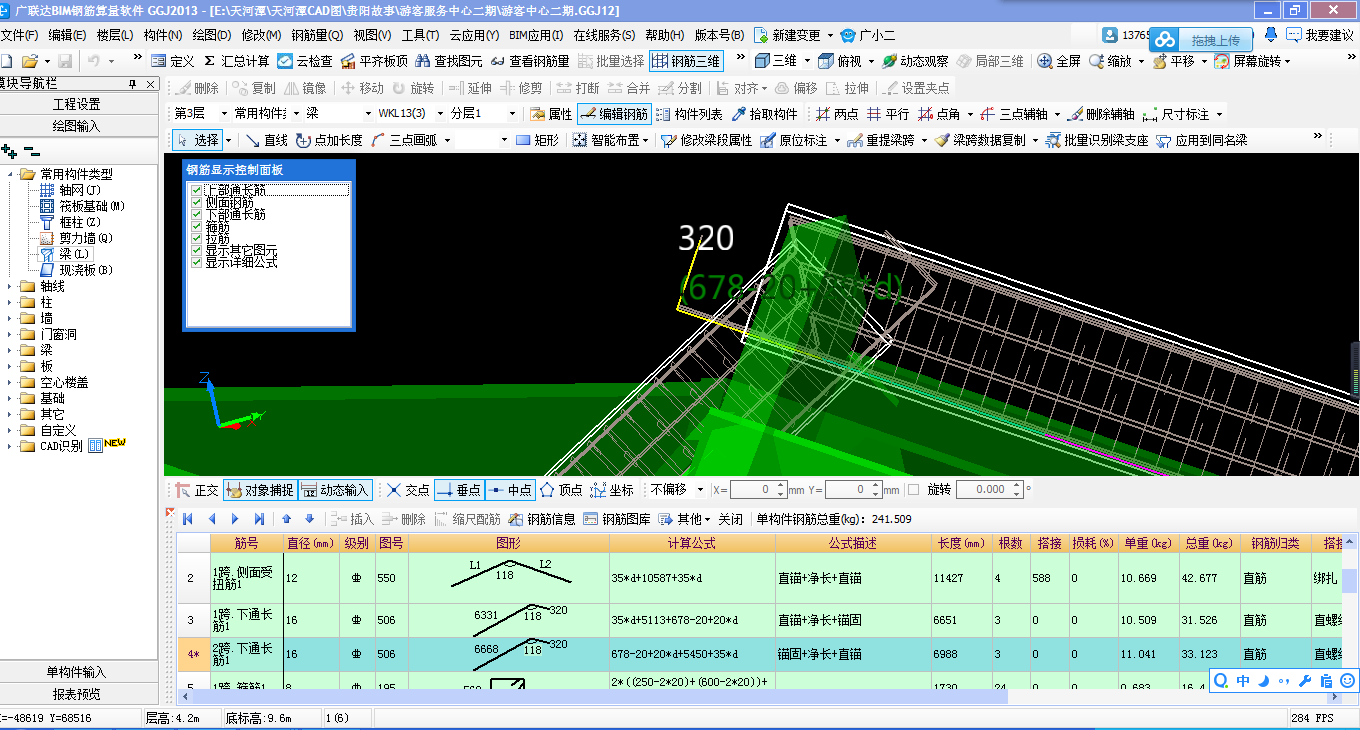Click 绘图输入 navigation button
Image resolution: width=1360 pixels, height=730 pixels.
coord(77,126)
